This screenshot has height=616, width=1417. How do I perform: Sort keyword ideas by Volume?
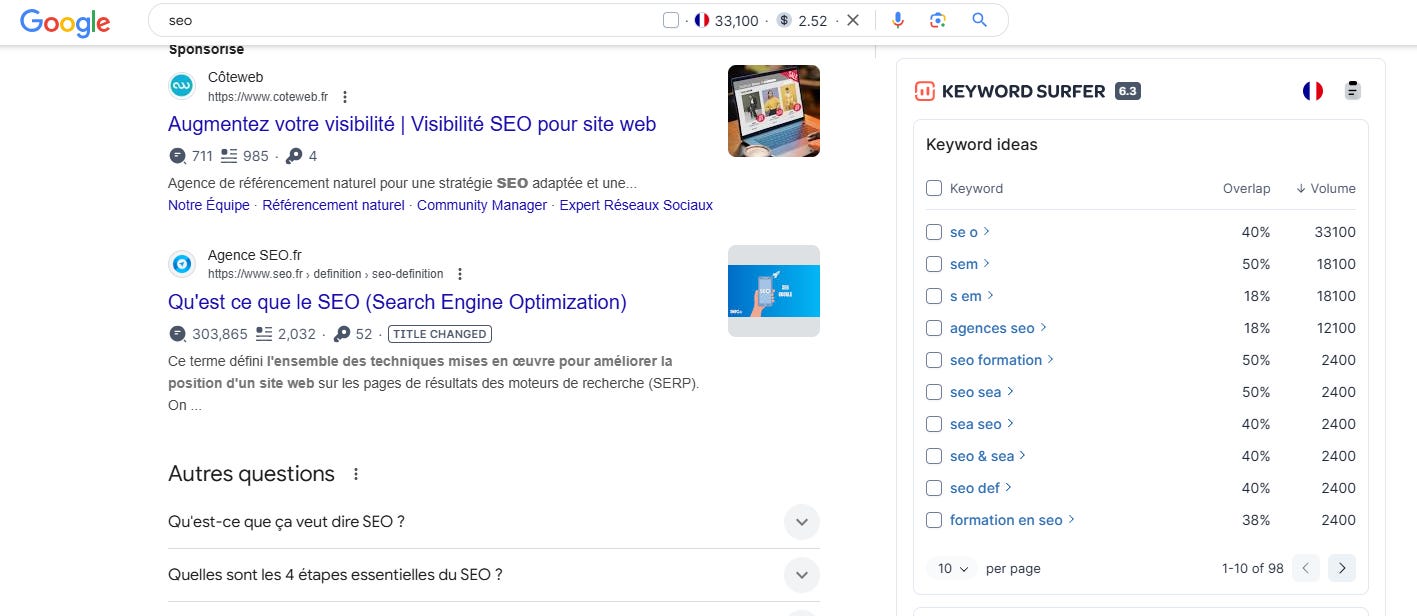click(x=1326, y=188)
